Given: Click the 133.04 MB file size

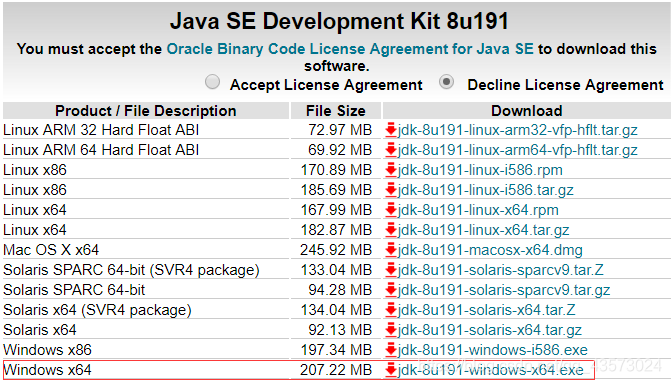Looking at the screenshot, I should [336, 270].
